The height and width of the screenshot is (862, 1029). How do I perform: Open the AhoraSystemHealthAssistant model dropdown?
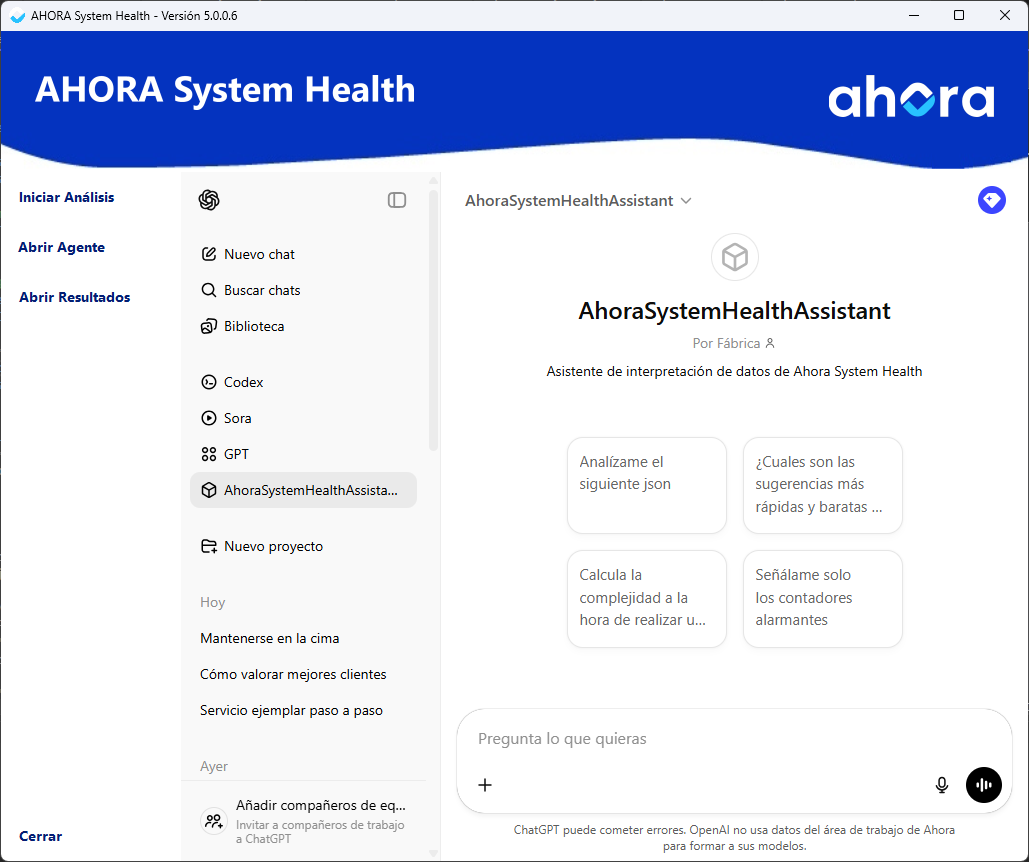click(x=578, y=200)
